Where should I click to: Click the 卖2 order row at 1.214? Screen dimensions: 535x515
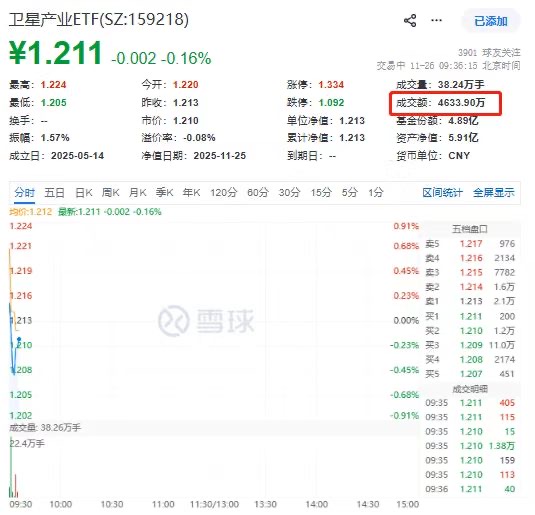point(470,287)
